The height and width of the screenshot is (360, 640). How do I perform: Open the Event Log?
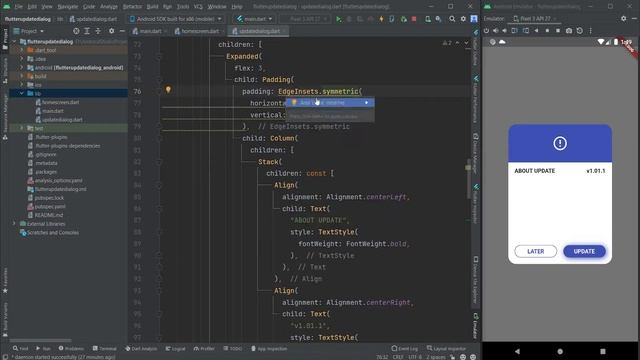(x=404, y=349)
